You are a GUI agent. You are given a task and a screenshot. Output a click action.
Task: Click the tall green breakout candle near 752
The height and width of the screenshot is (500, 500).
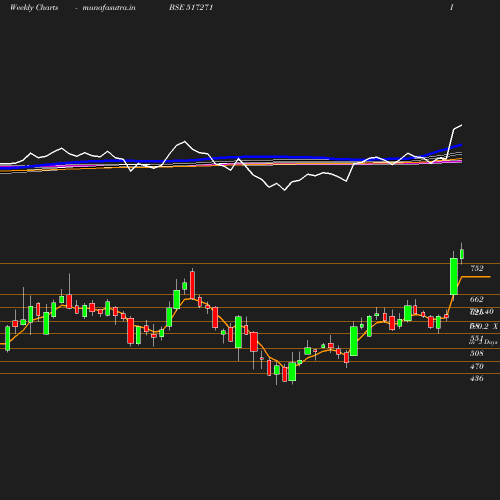point(454,276)
